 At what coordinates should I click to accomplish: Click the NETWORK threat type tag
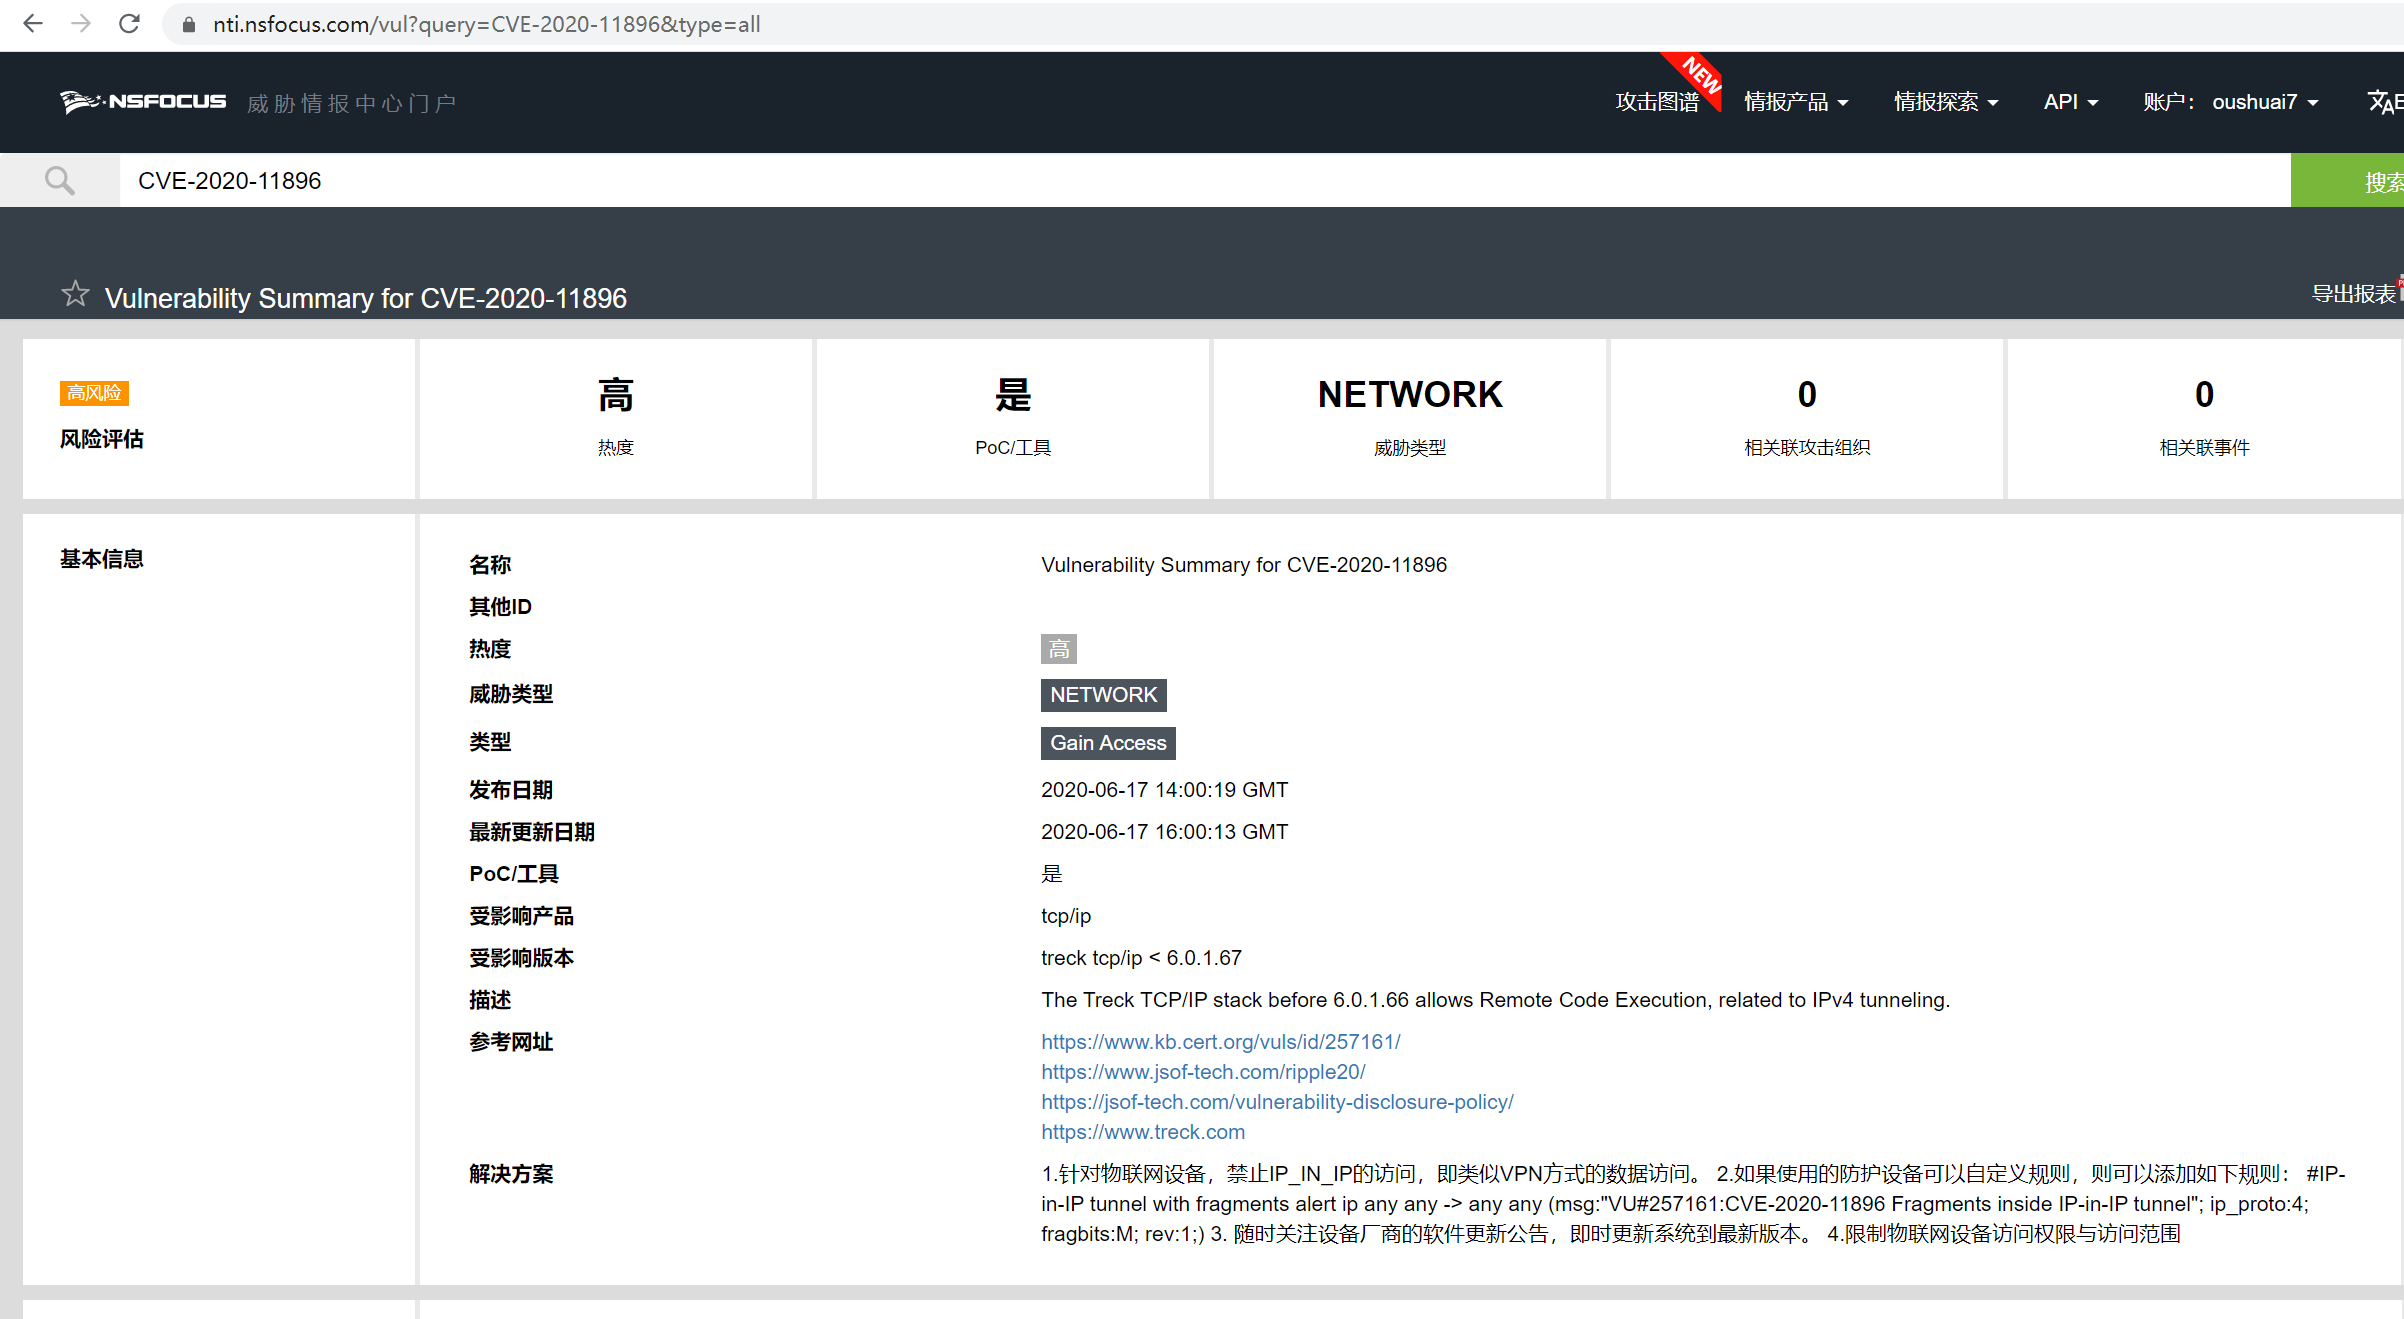[x=1103, y=695]
